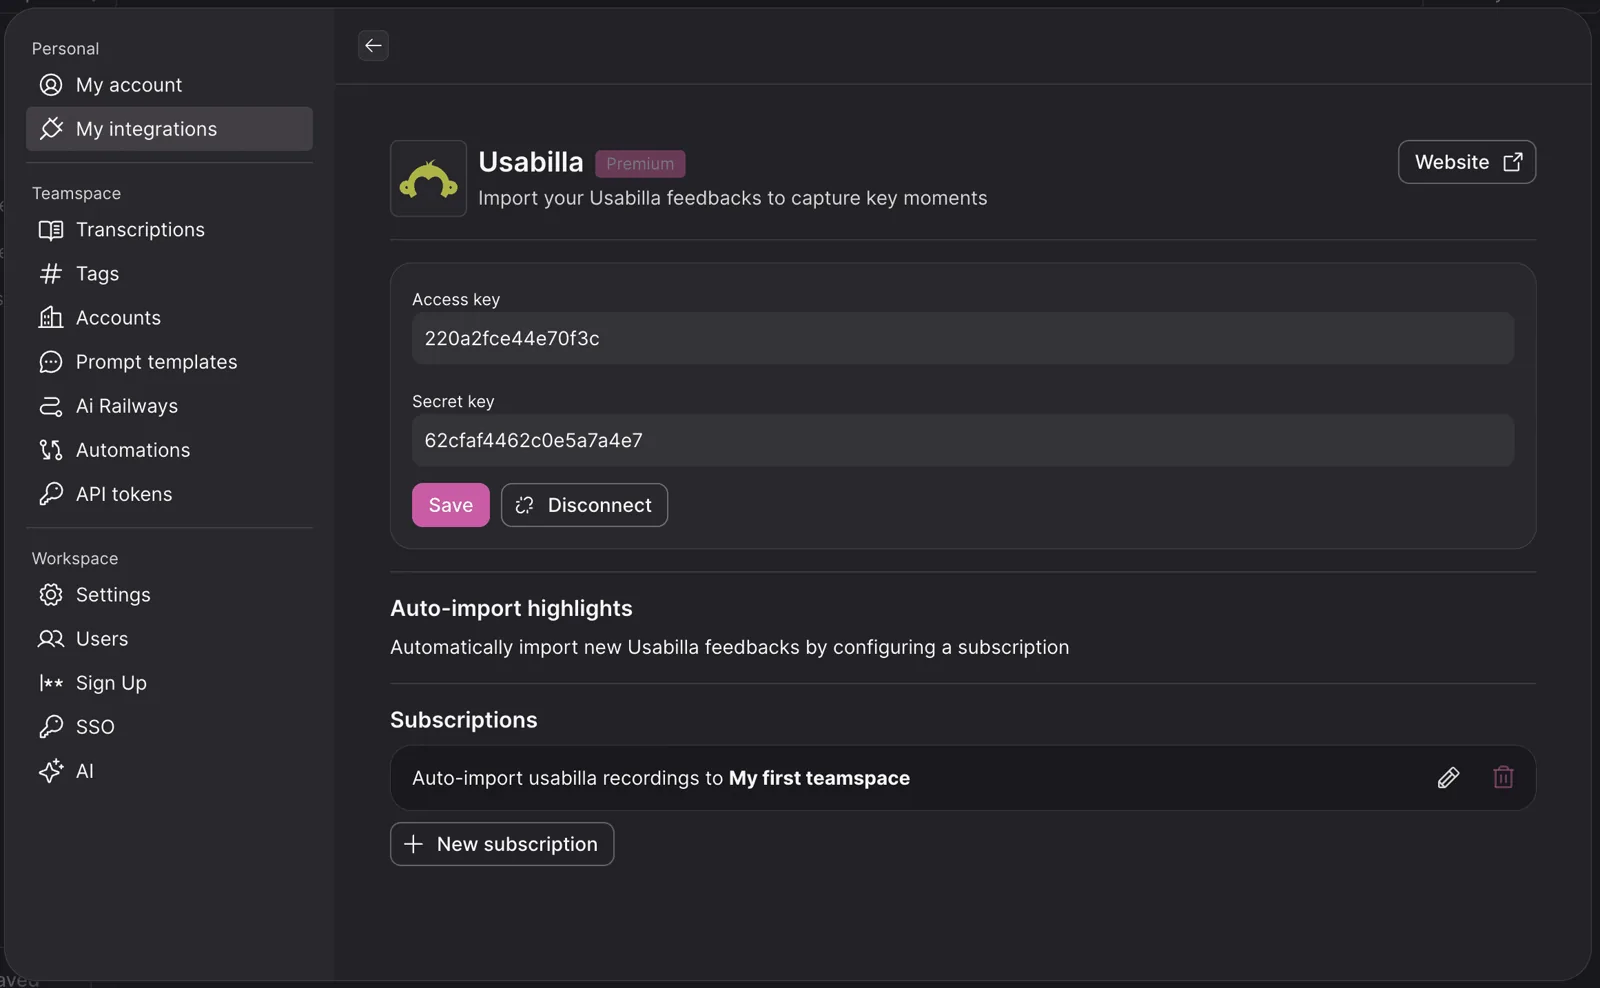Click the Access key label
Viewport: 1600px width, 988px height.
pyautogui.click(x=456, y=299)
